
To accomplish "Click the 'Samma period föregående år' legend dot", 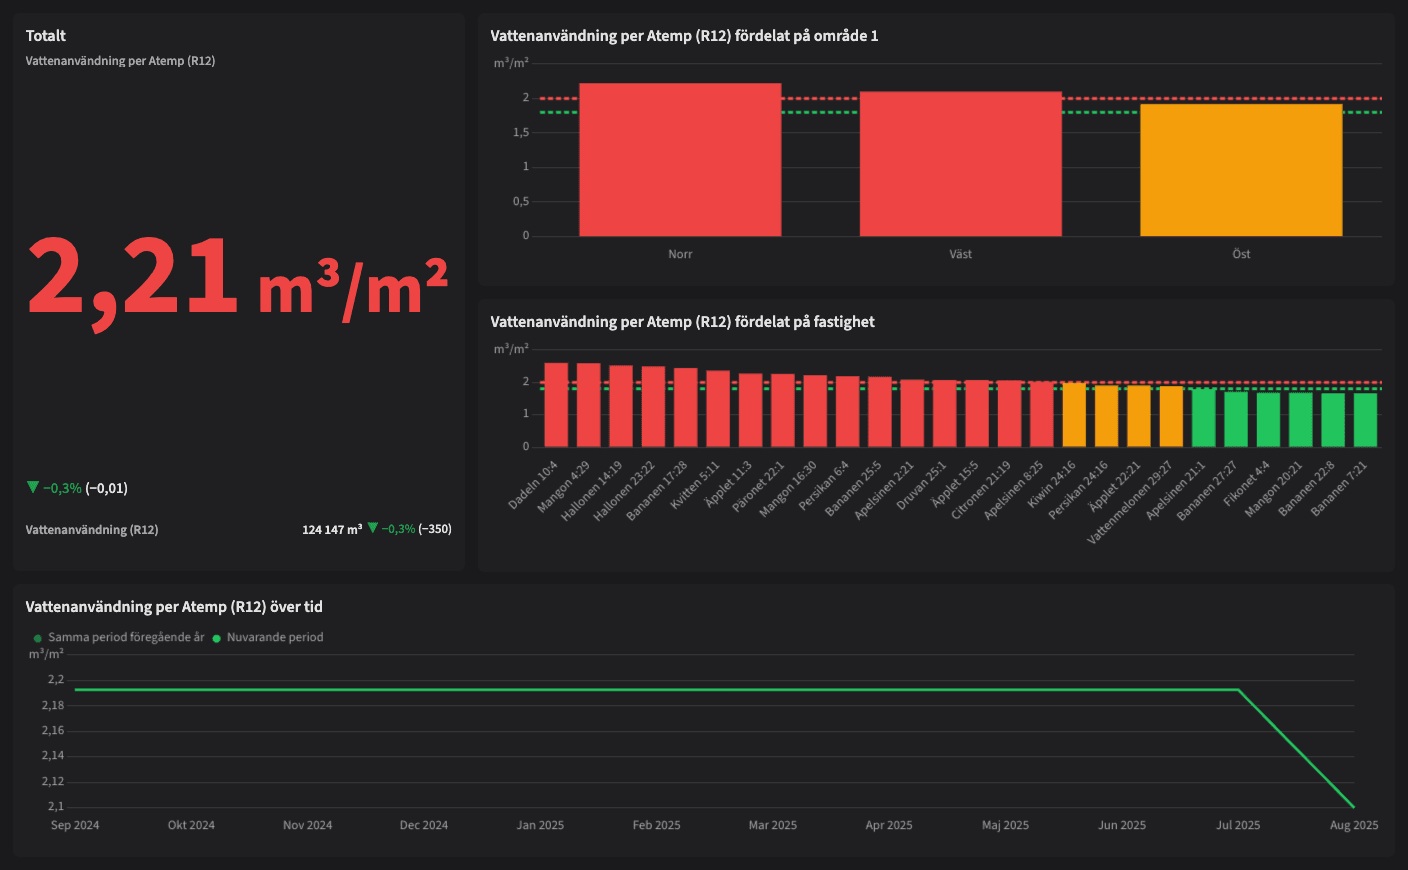I will (38, 638).
